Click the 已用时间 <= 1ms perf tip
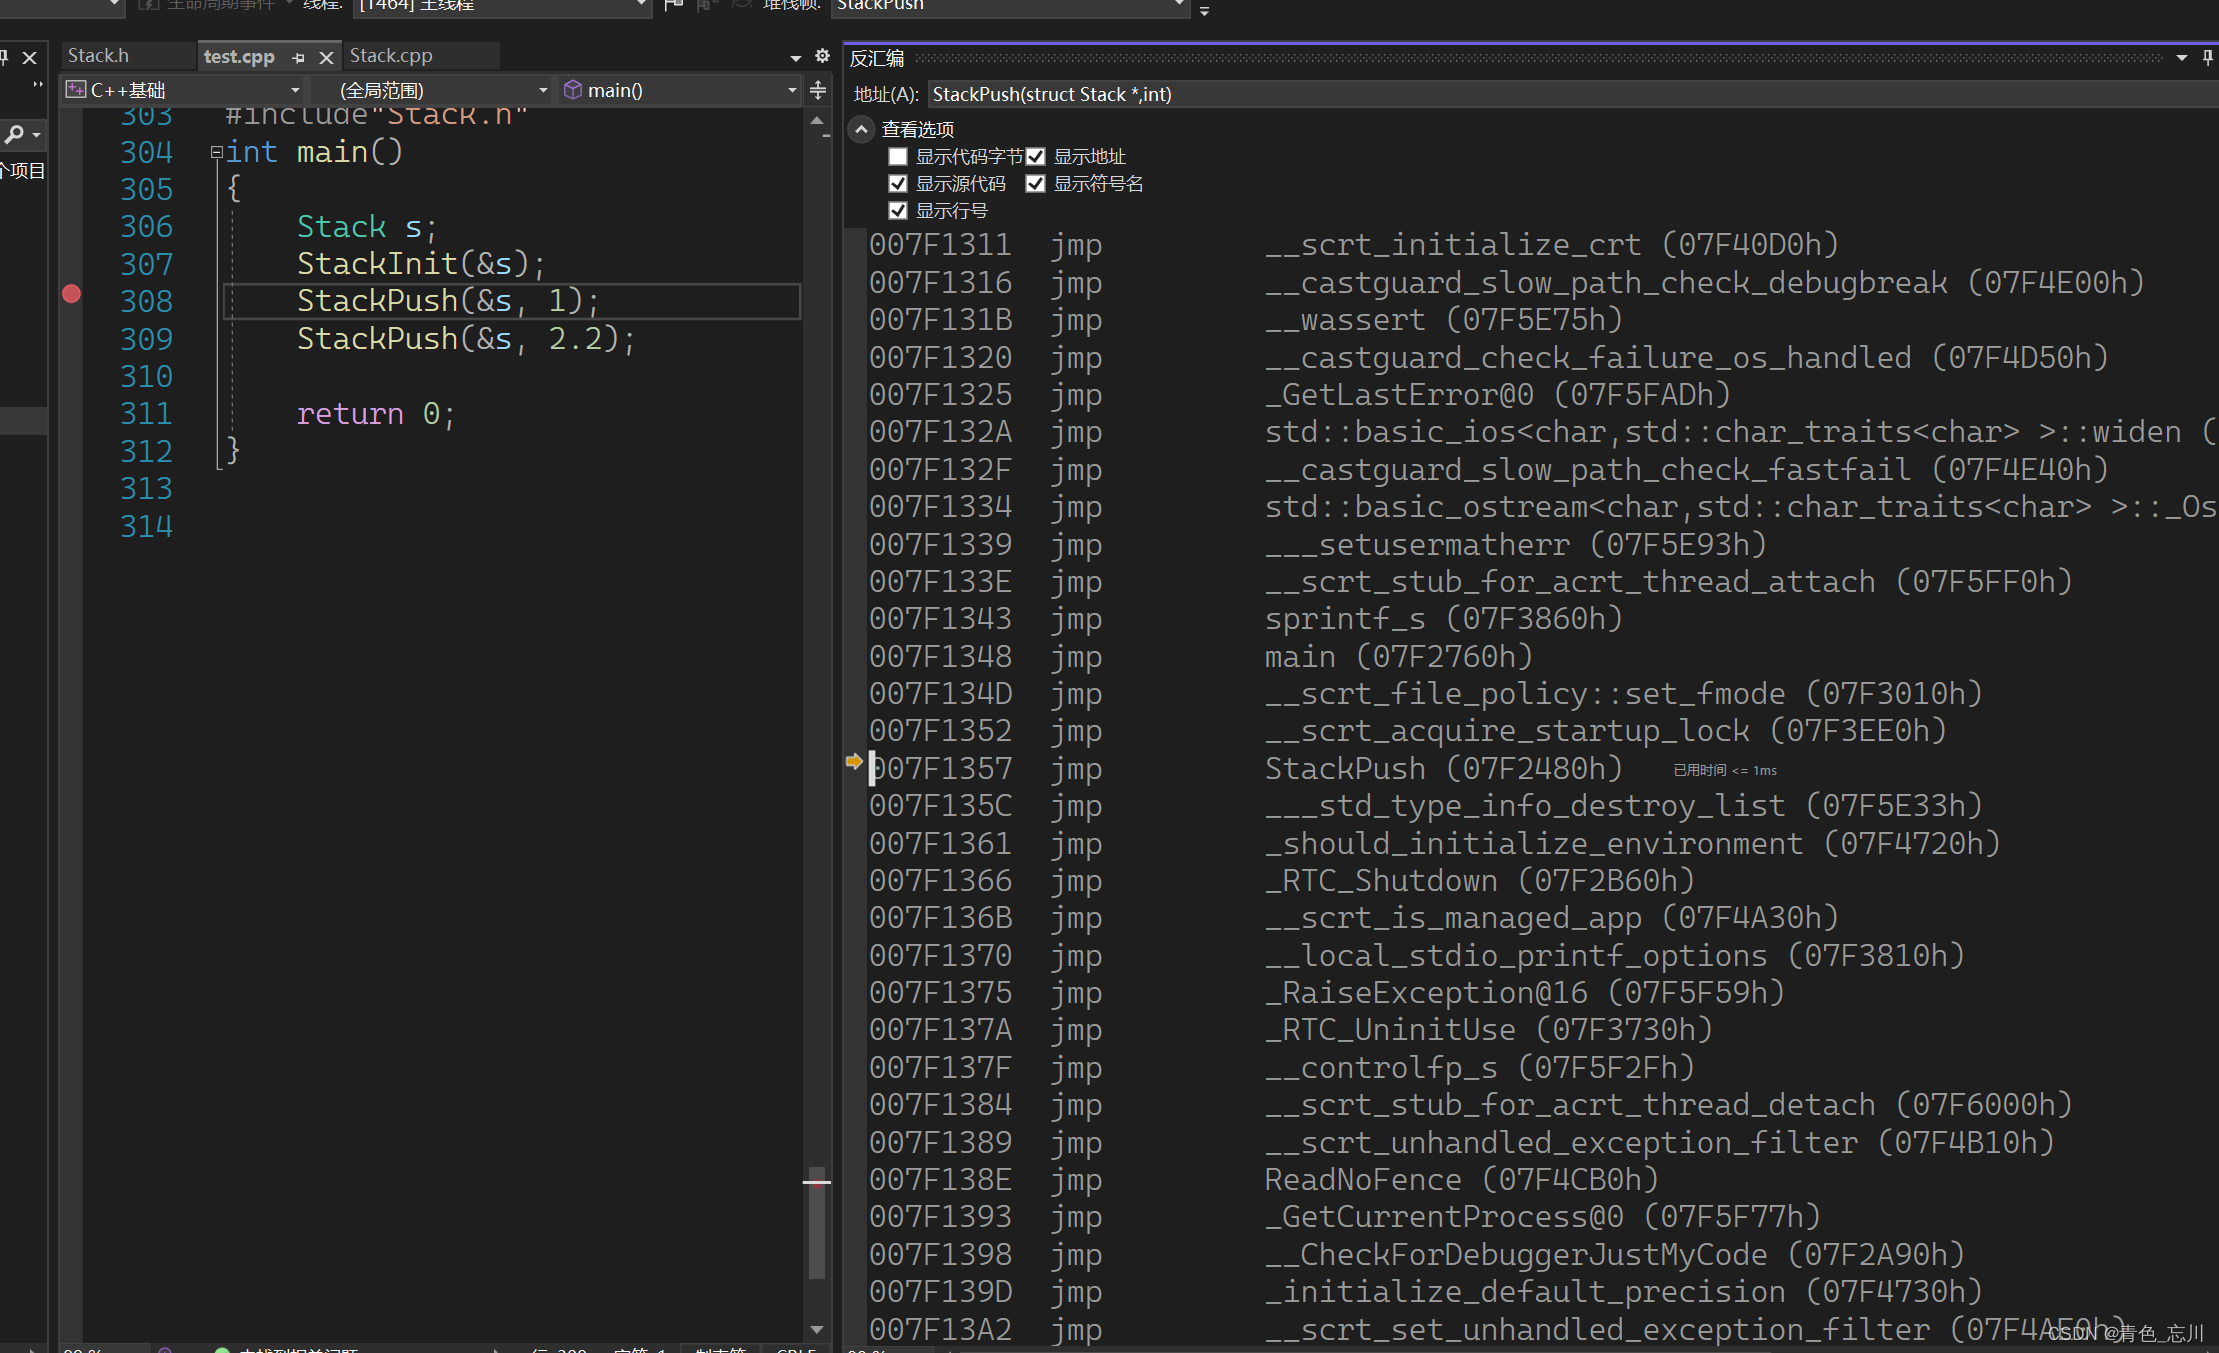This screenshot has width=2219, height=1353. (1725, 770)
